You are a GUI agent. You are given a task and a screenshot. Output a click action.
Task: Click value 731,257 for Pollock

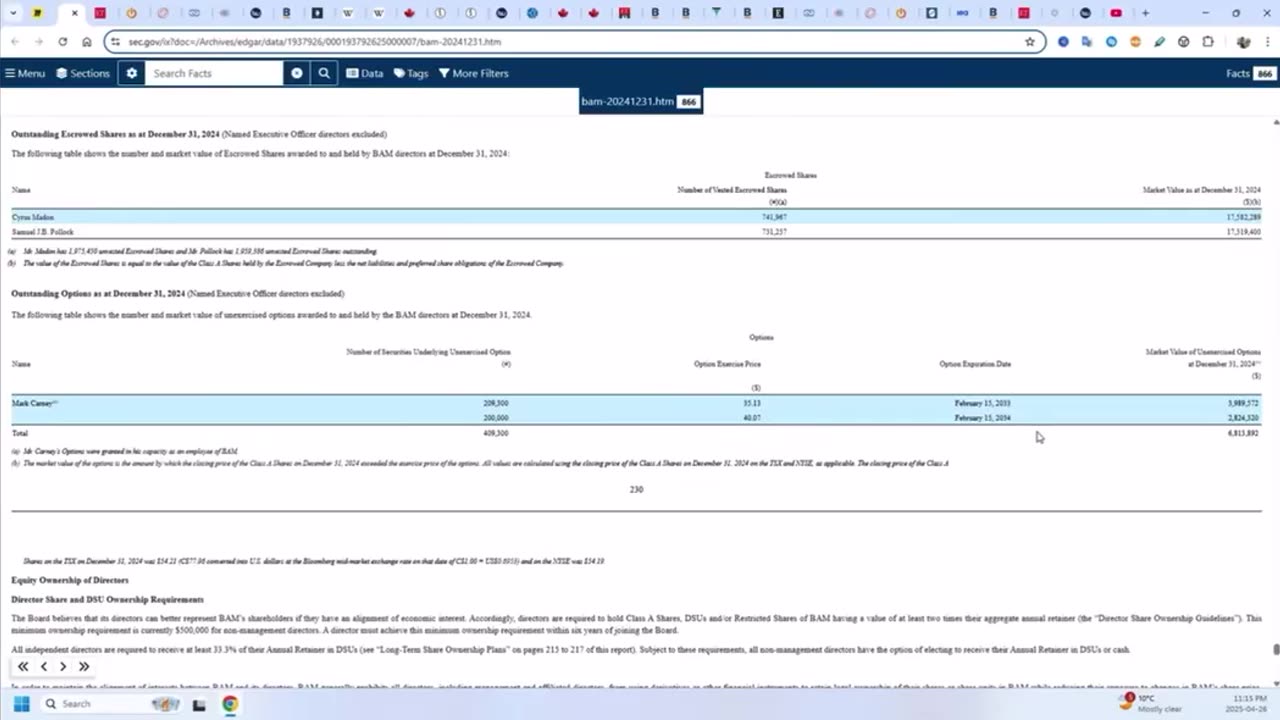pos(774,232)
